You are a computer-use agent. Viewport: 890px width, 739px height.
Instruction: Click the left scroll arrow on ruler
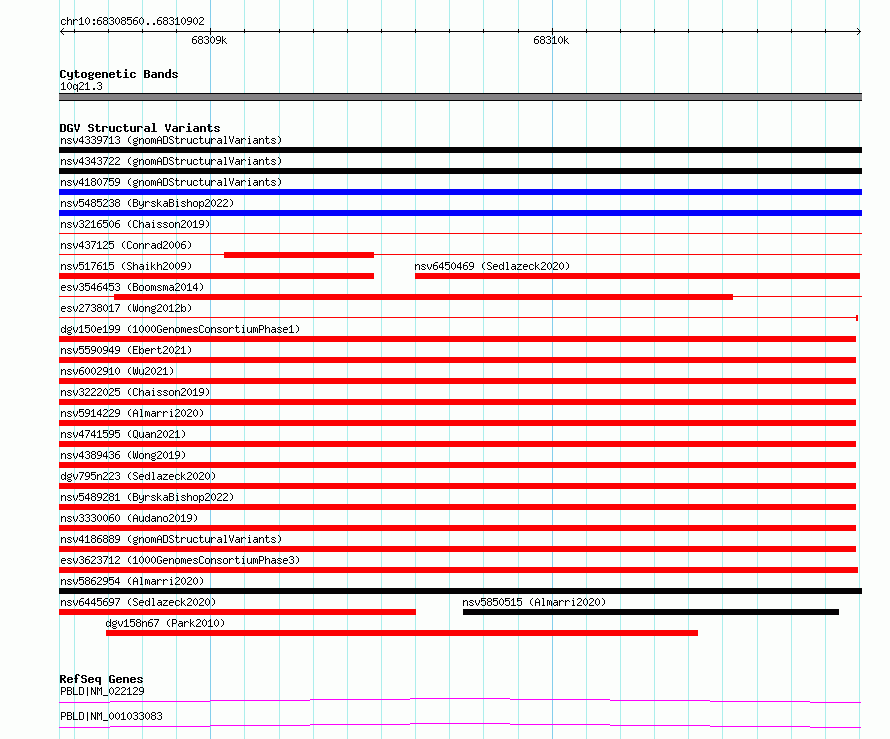point(62,32)
